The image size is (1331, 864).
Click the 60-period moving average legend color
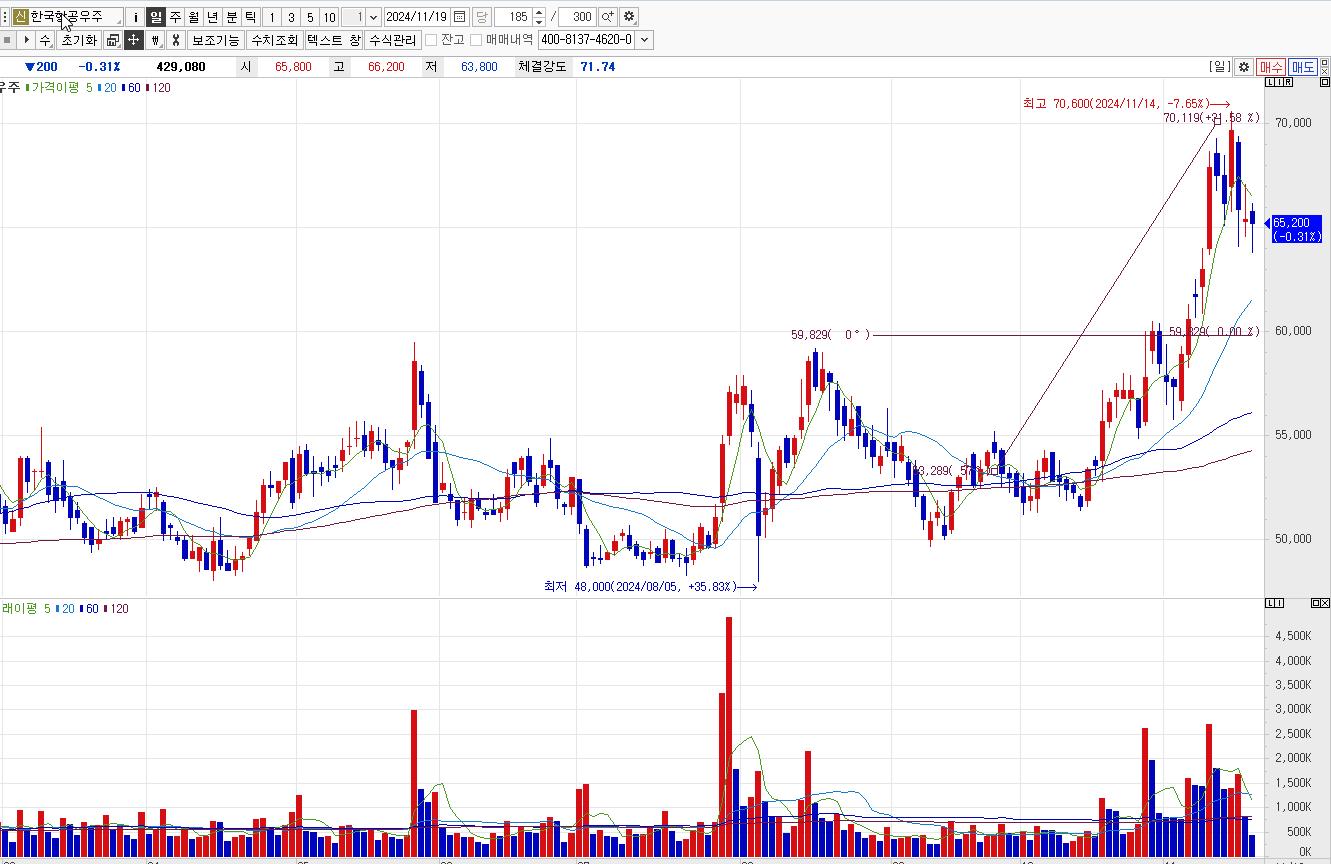coord(123,88)
